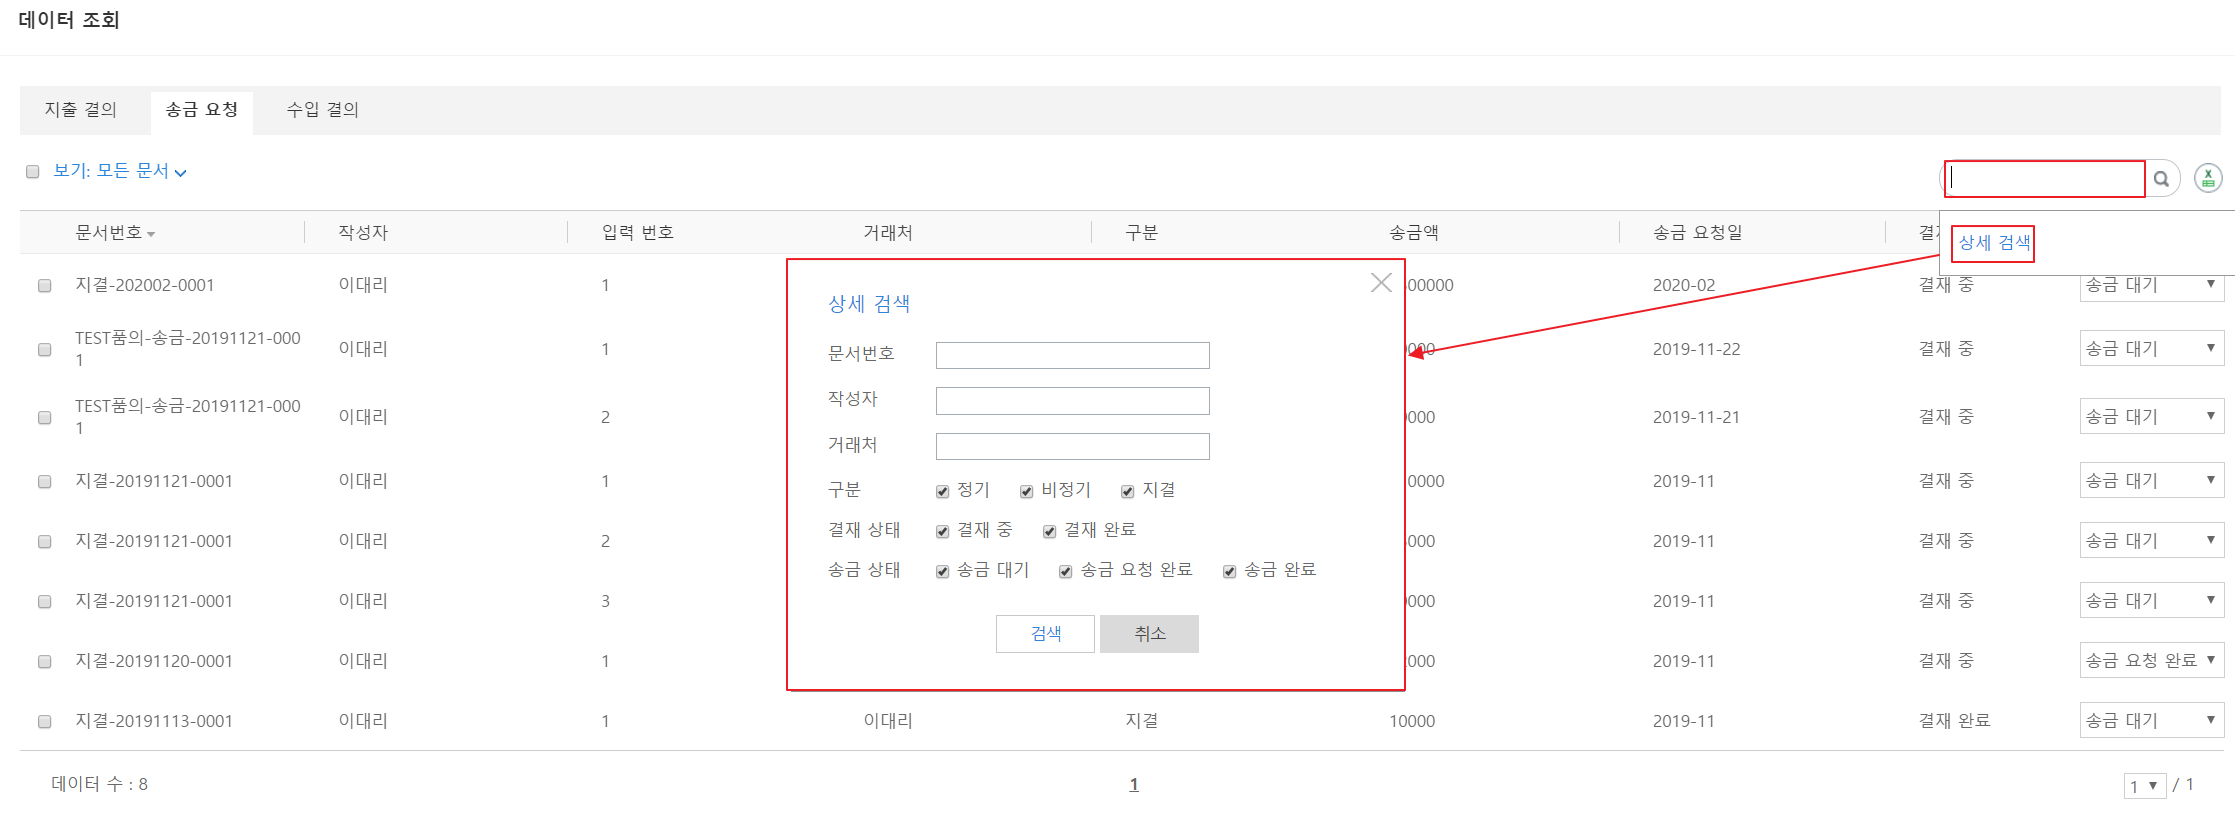This screenshot has width=2235, height=815.
Task: Close the 상세 검색 popup
Action: tap(1381, 283)
